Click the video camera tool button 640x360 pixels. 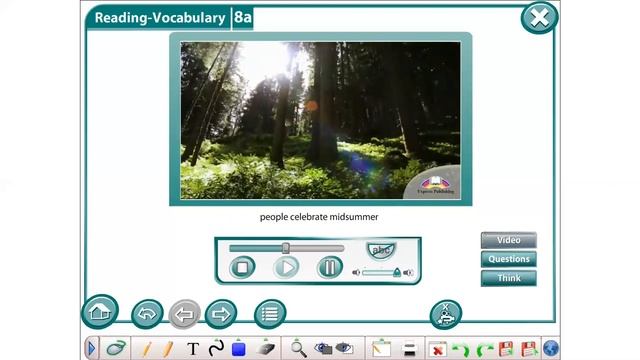(446, 314)
